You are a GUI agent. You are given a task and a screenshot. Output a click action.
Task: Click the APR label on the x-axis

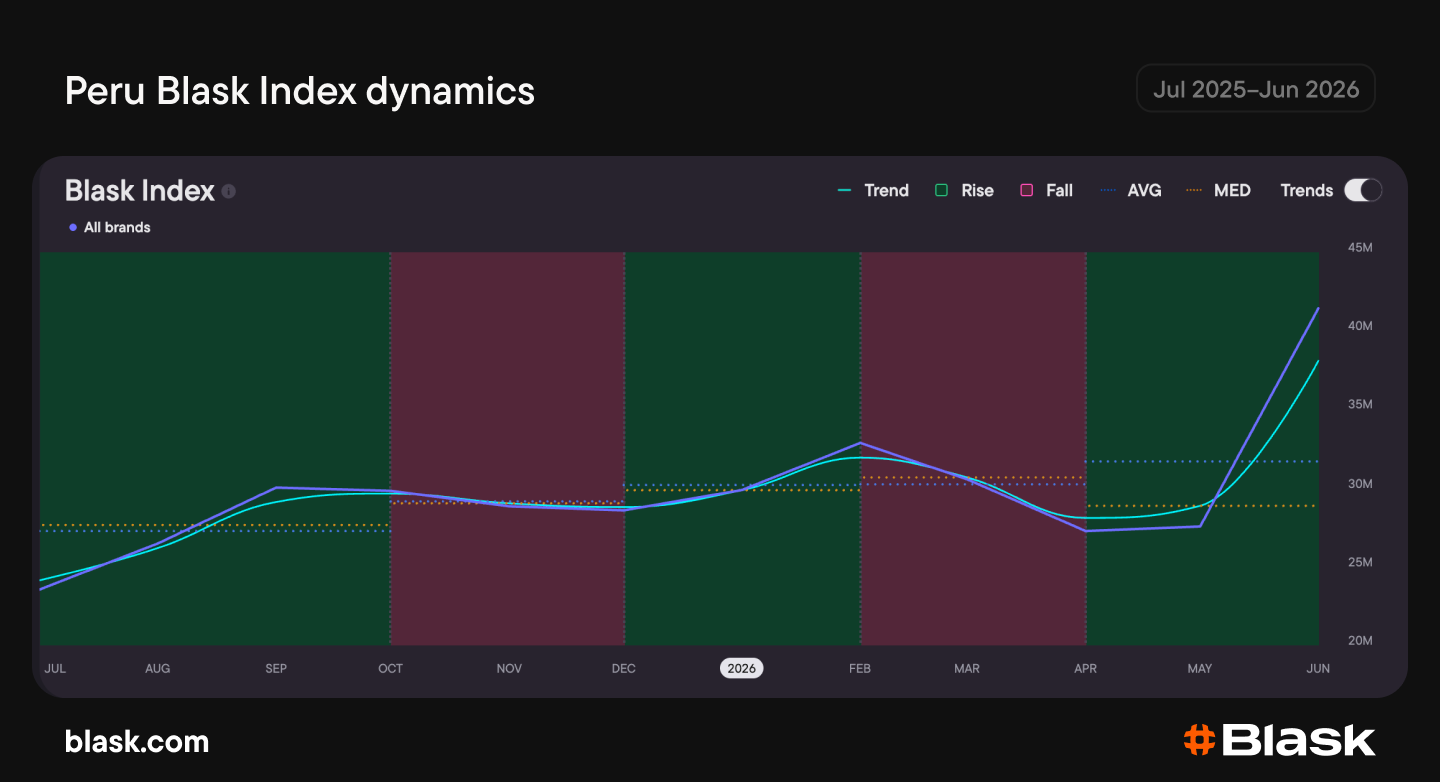[1086, 668]
